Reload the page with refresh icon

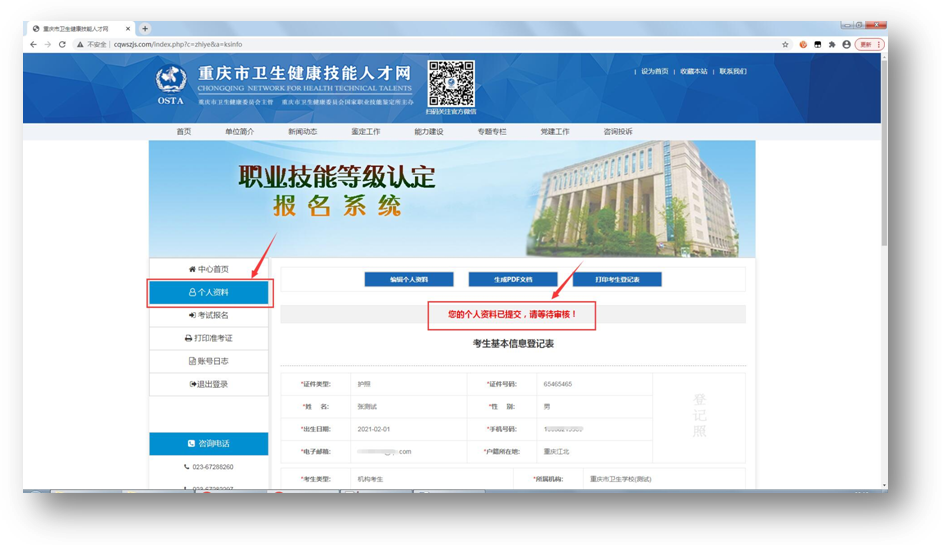(62, 45)
